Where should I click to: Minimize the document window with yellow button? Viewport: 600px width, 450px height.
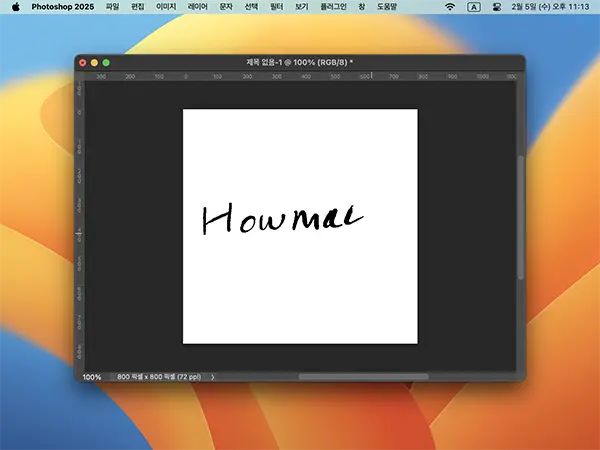tap(94, 63)
